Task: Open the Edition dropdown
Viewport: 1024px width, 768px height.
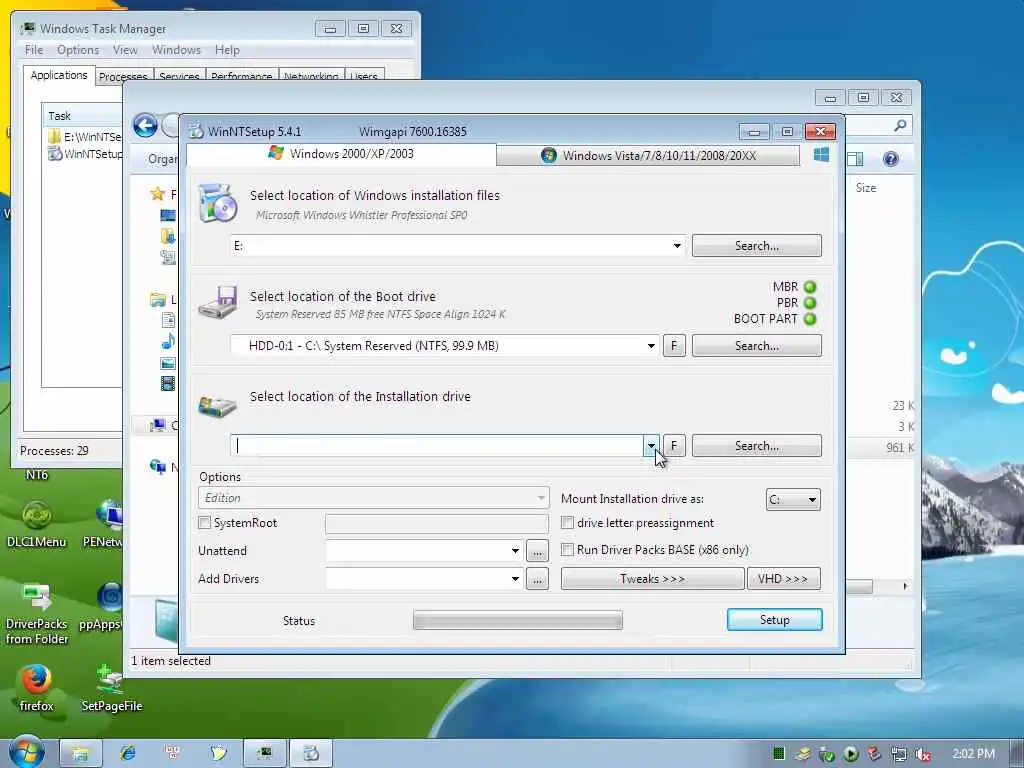Action: (374, 498)
